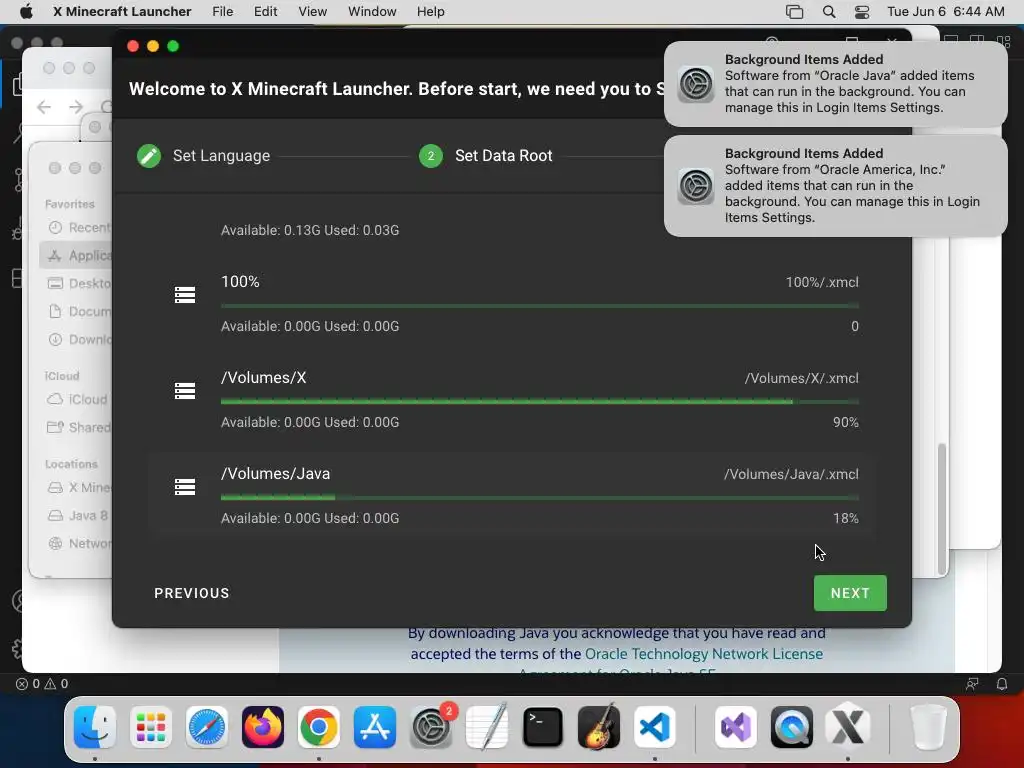Image resolution: width=1024 pixels, height=768 pixels.
Task: Open the View menu
Action: pos(312,12)
